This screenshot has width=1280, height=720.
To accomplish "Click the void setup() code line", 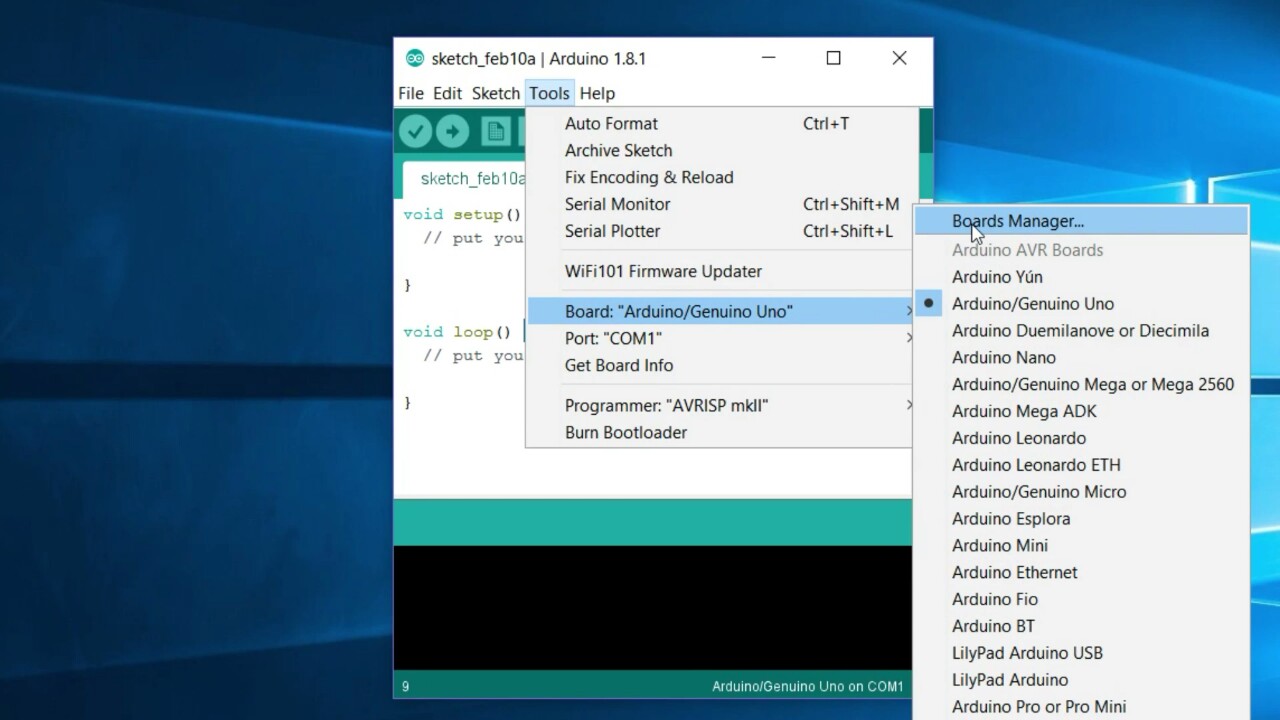I will pyautogui.click(x=462, y=215).
